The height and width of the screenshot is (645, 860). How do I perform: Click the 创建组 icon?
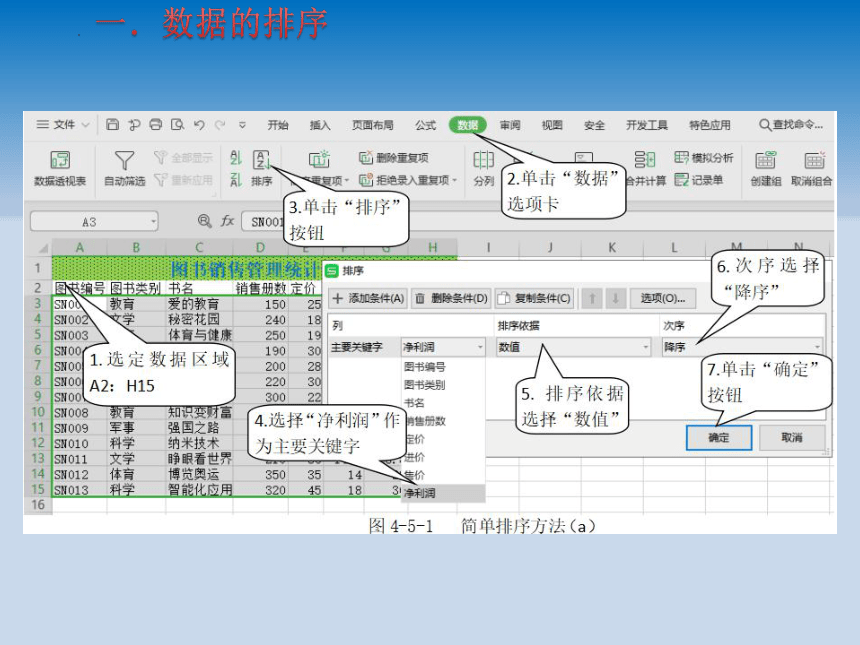pos(766,160)
